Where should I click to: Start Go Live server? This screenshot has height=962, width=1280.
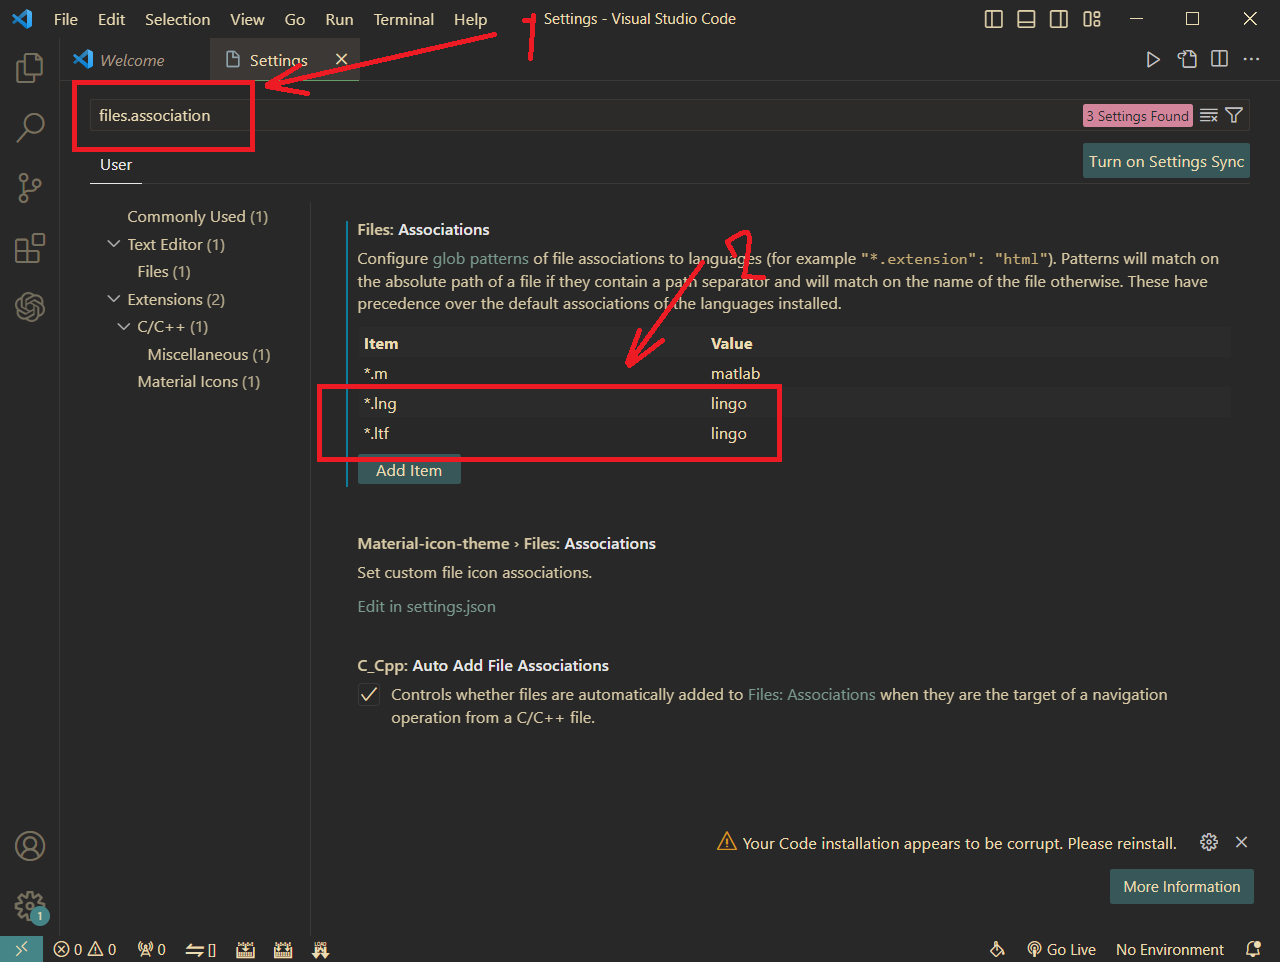tap(1061, 950)
